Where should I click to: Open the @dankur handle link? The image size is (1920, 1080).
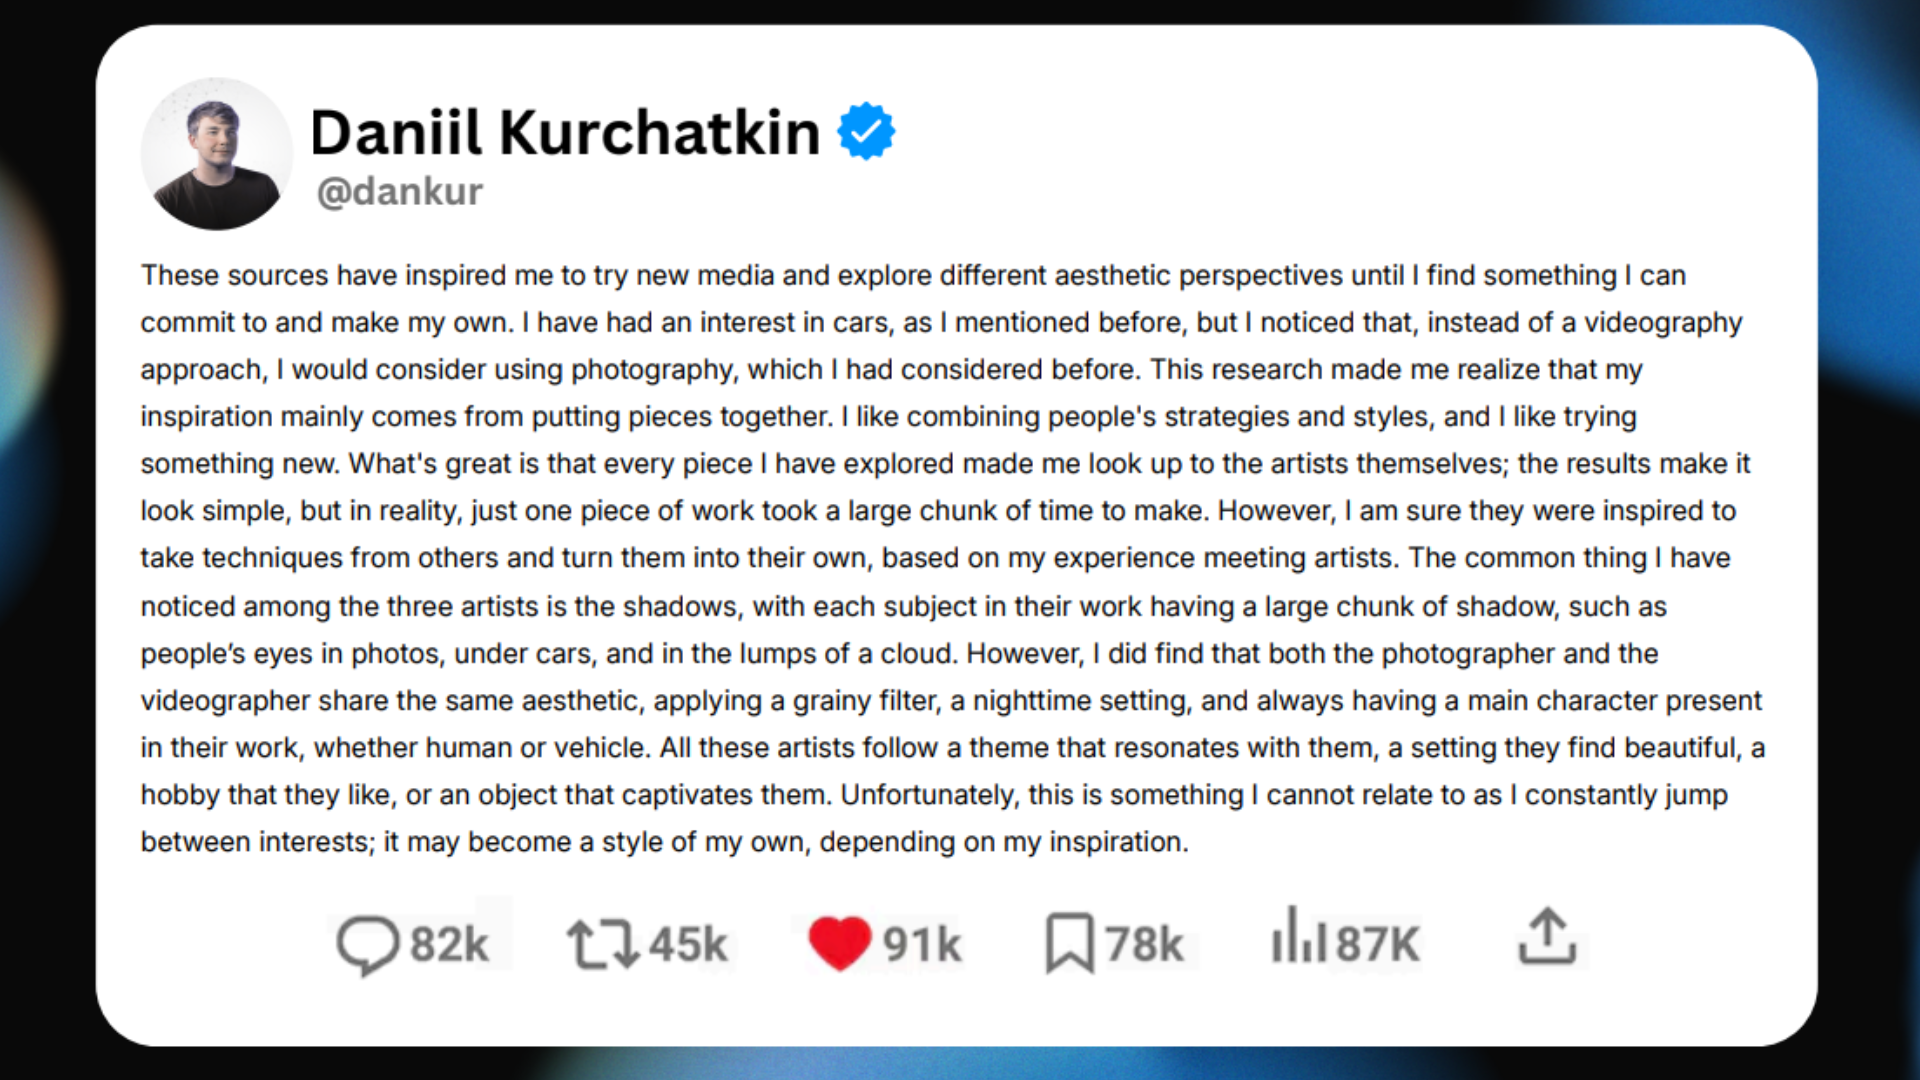tap(398, 191)
